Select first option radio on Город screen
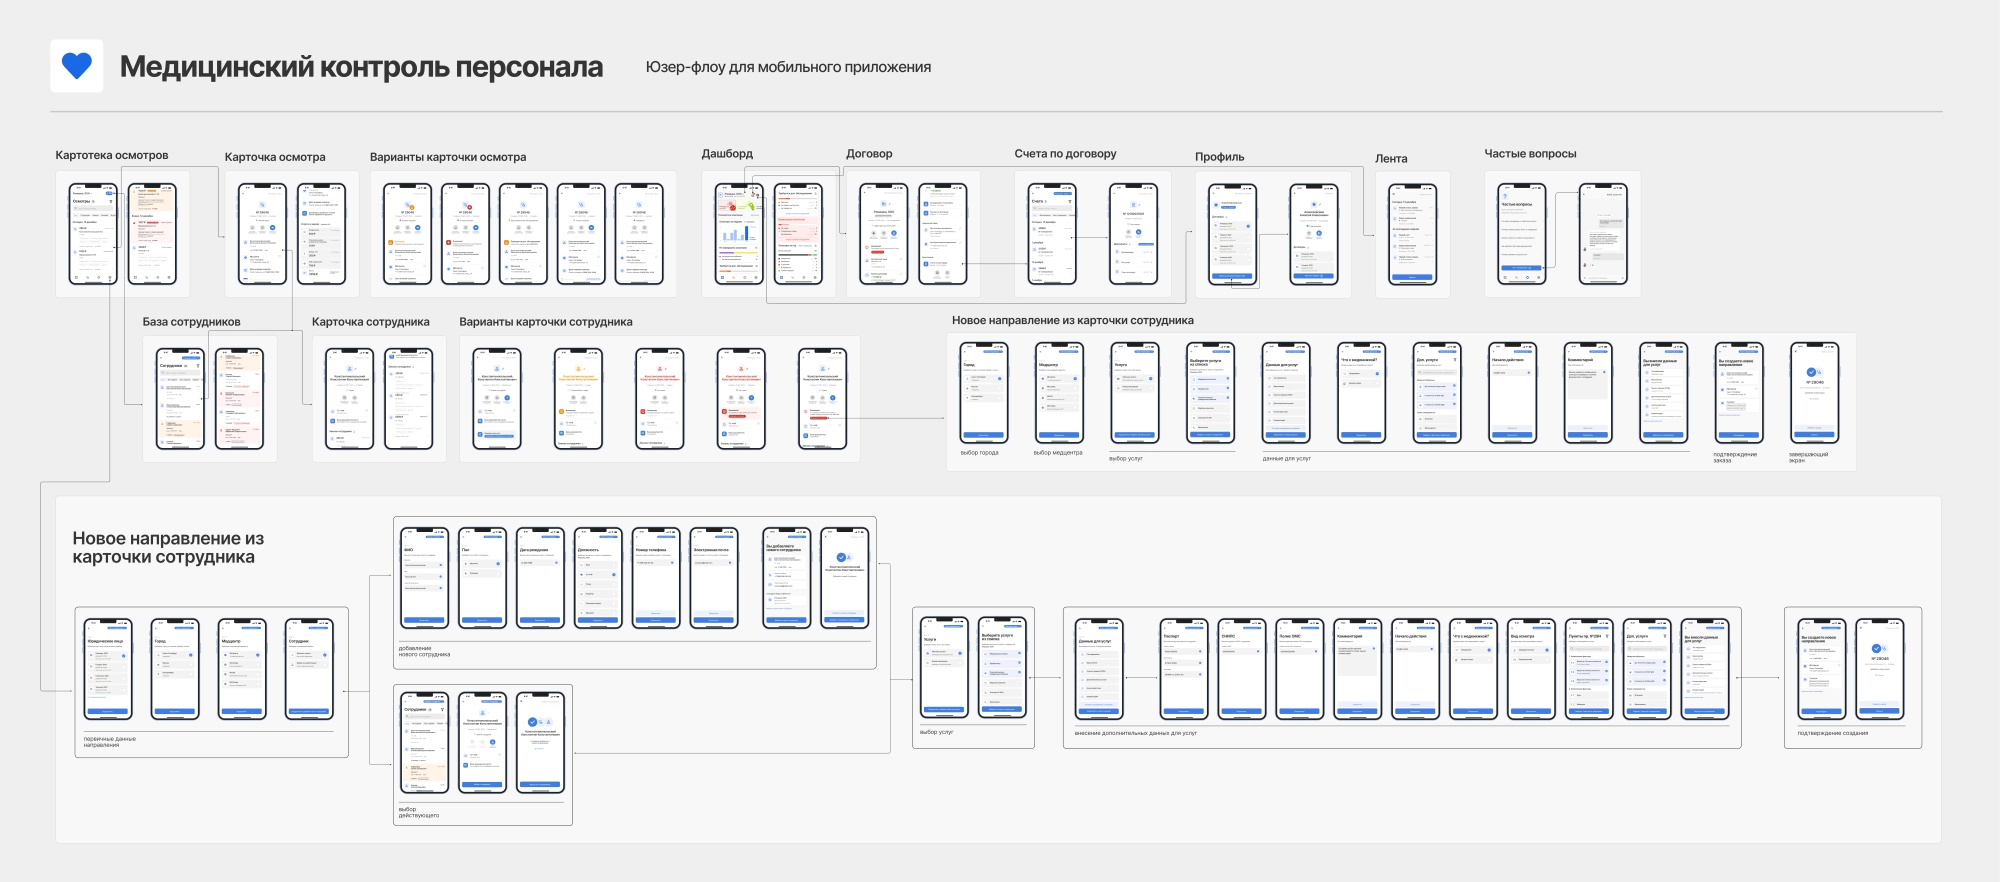Screen dimensions: 2000x882 pos(998,379)
